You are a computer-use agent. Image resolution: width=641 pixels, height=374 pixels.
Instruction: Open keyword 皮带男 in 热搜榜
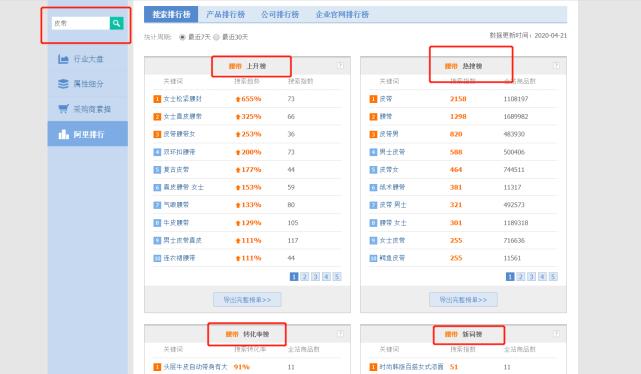[389, 134]
